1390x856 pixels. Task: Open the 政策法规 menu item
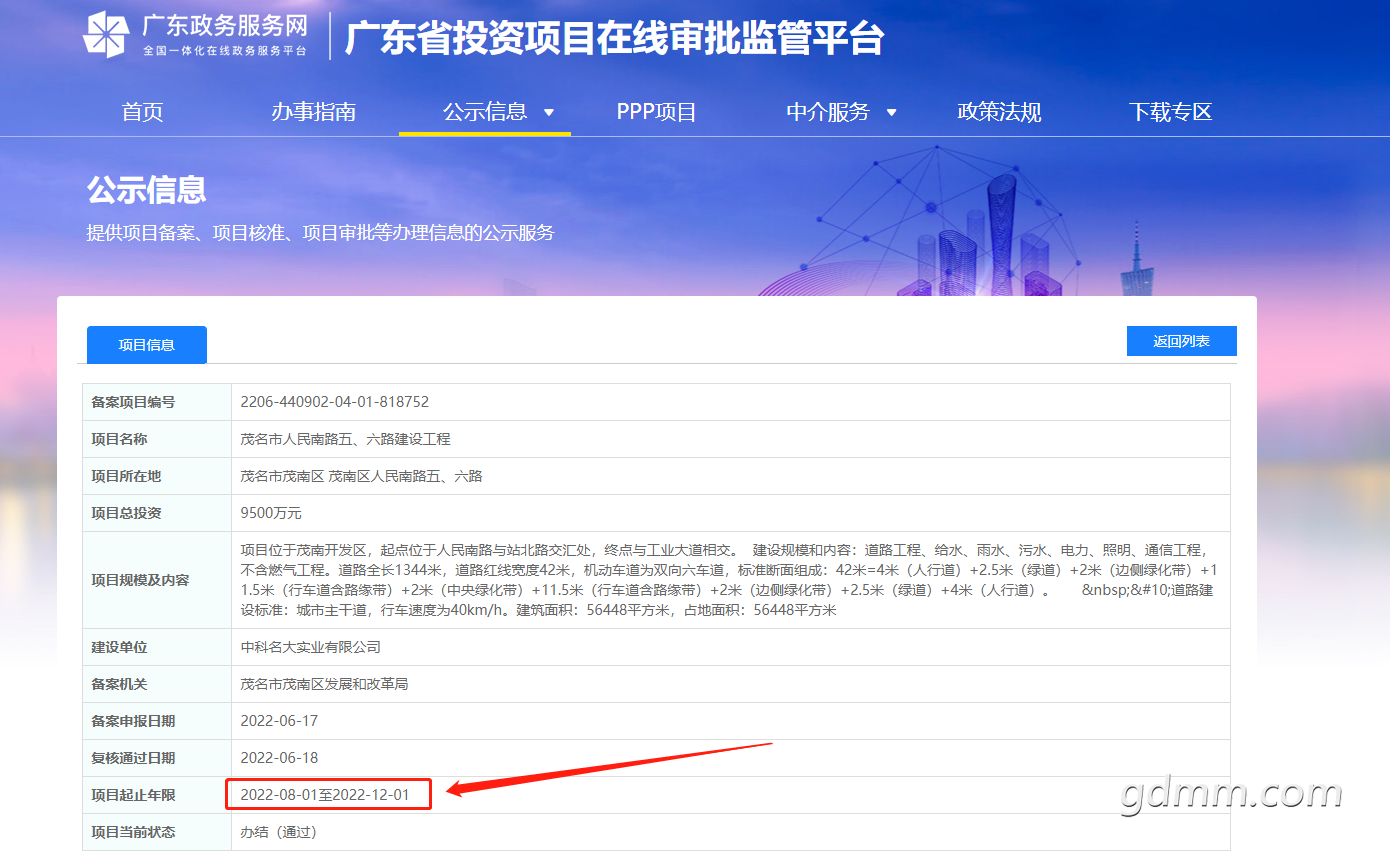[999, 112]
